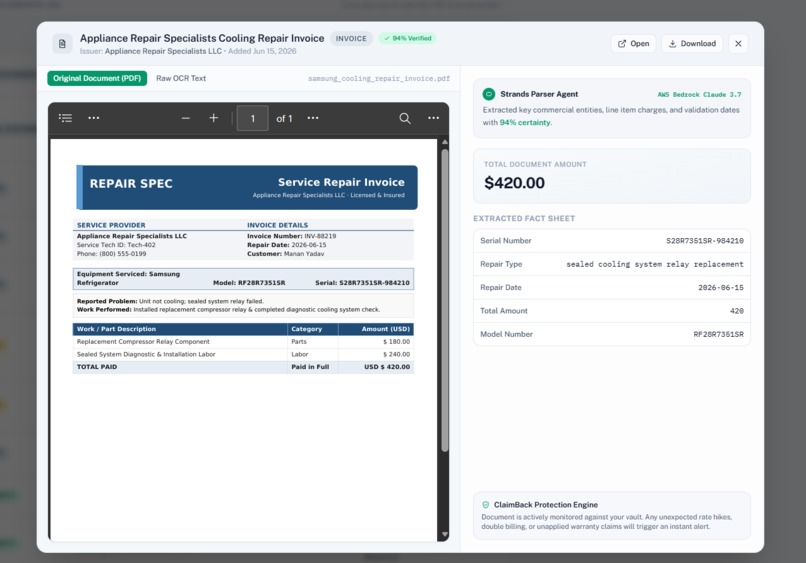This screenshot has width=806, height=563.
Task: Close the invoice detail dialog
Action: tap(738, 44)
